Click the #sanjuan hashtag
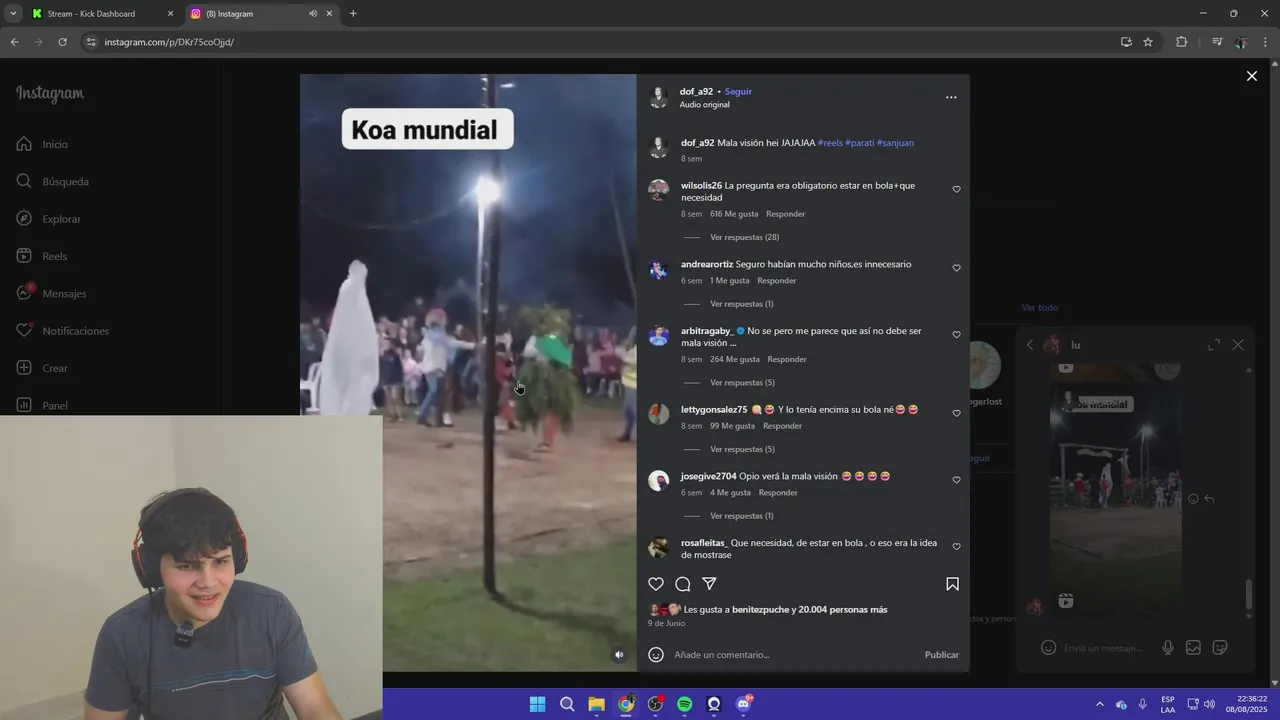1280x720 pixels. tap(895, 143)
